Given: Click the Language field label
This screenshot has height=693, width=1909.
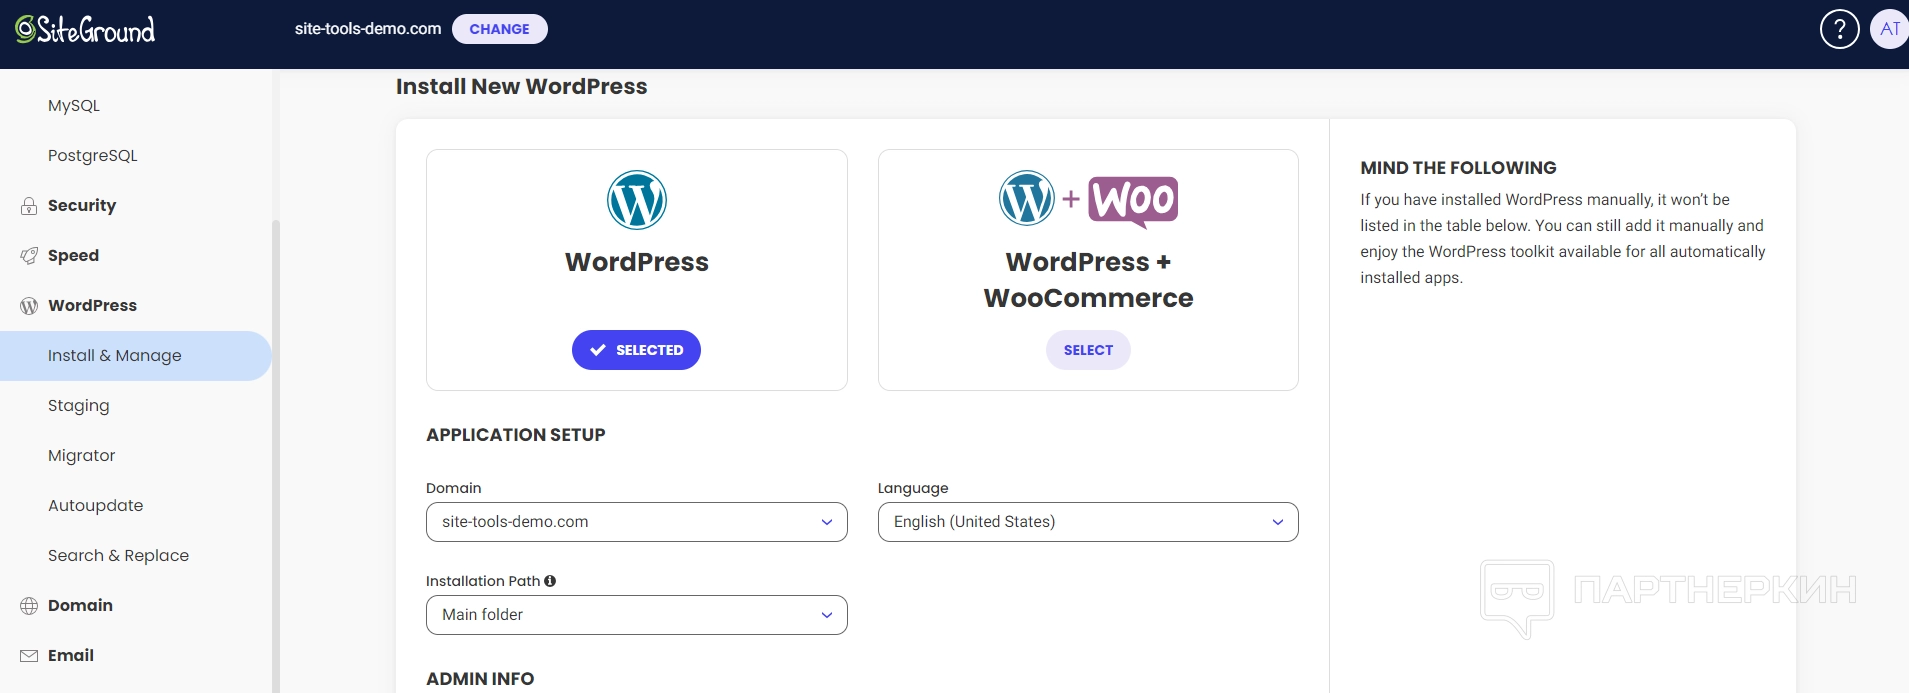Looking at the screenshot, I should 913,488.
